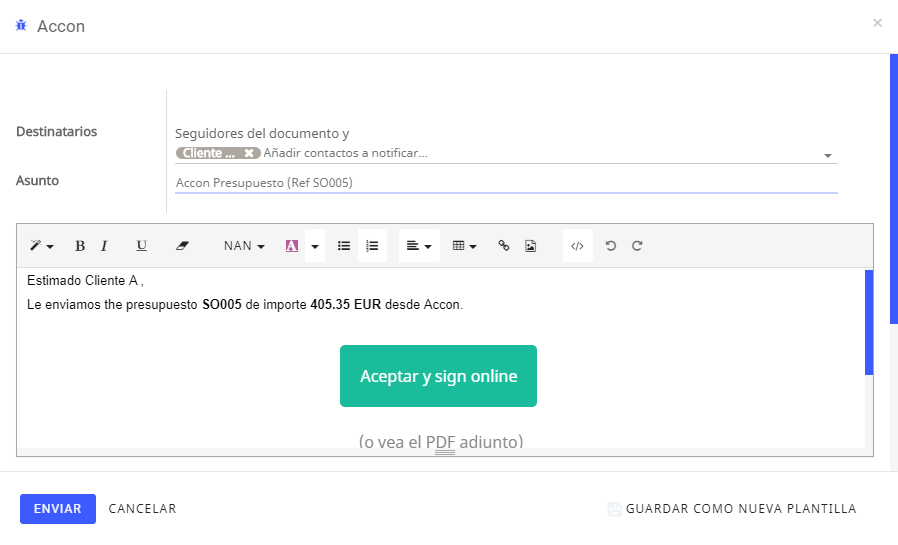Toggle underline text formatting

141,246
